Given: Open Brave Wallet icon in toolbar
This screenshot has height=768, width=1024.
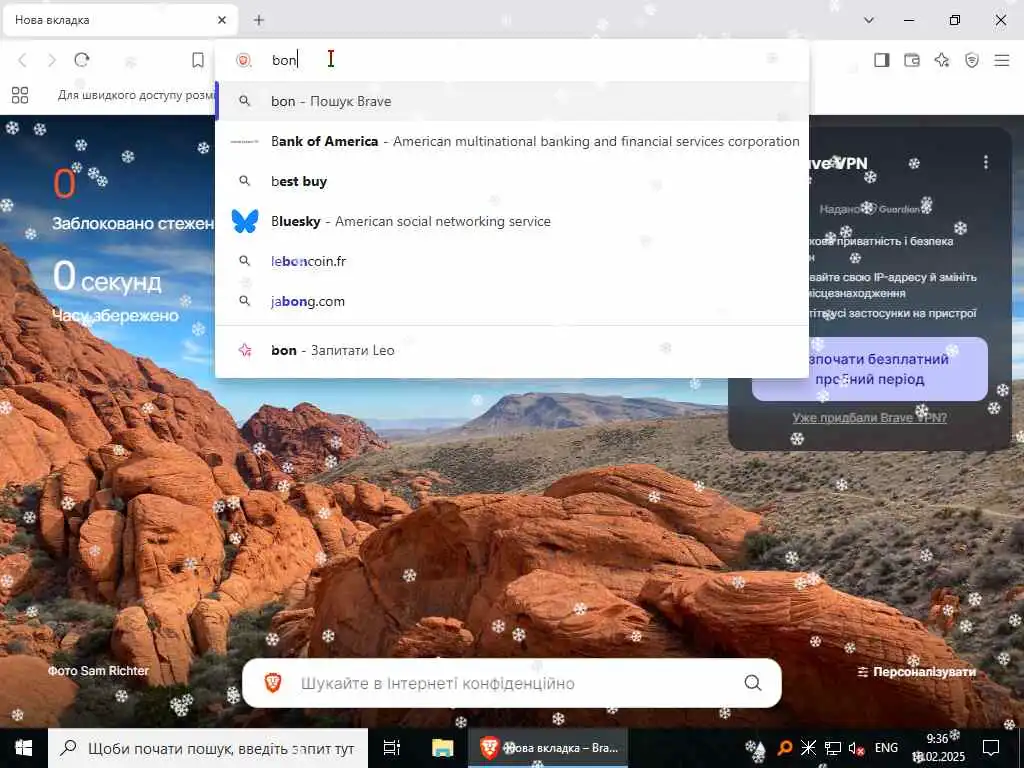Looking at the screenshot, I should pos(912,60).
